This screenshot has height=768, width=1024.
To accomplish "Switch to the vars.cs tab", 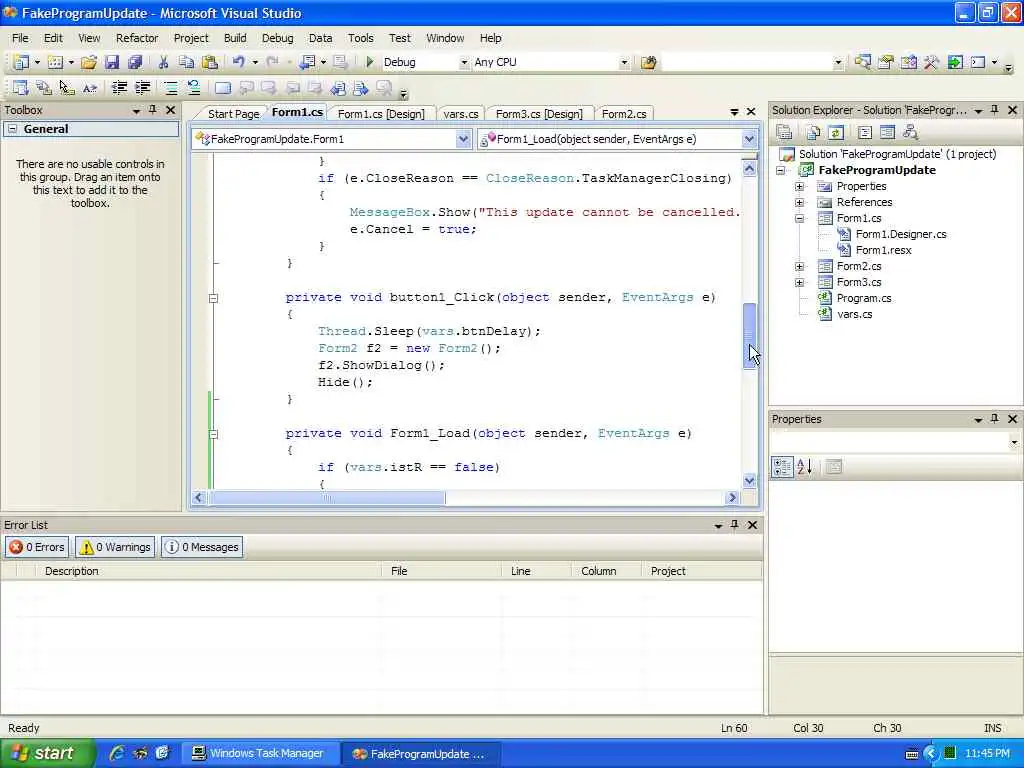I will pyautogui.click(x=460, y=114).
